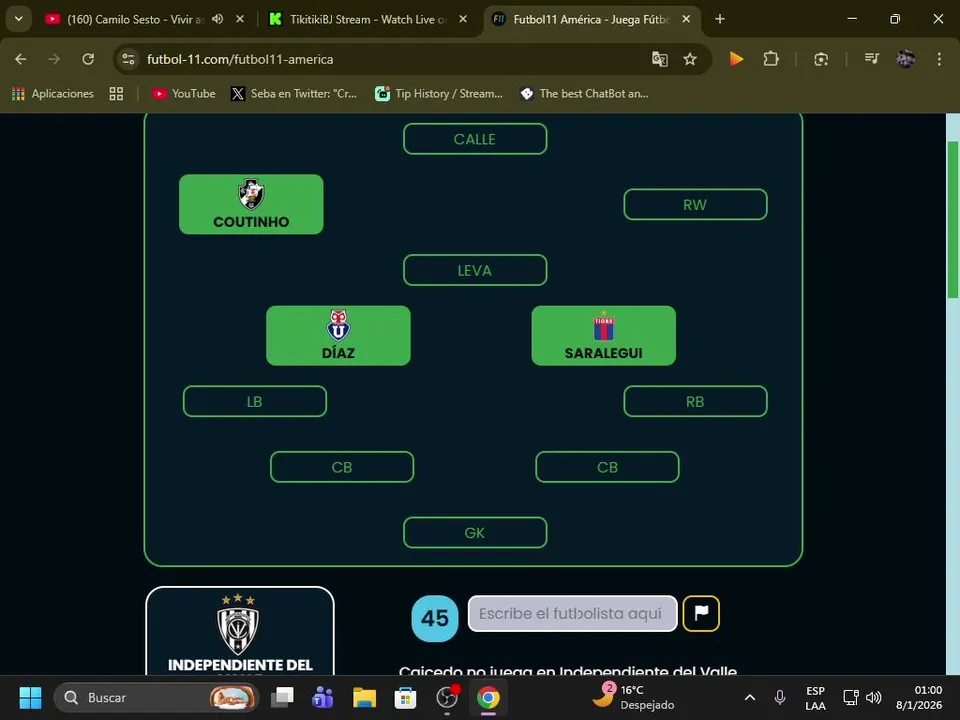This screenshot has height=720, width=960.
Task: Click the CALLE position slot
Action: [x=474, y=139]
